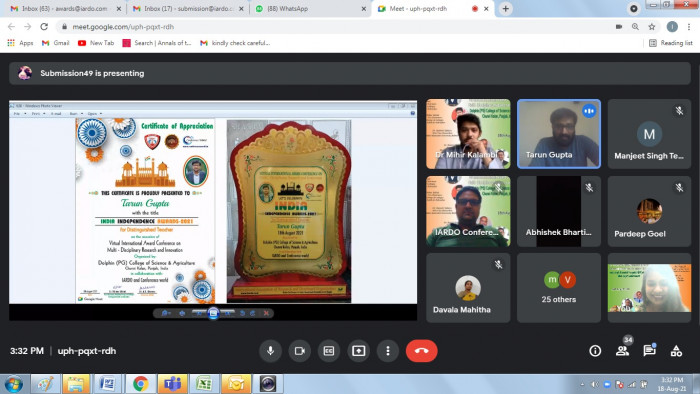Turn on closed captions CC button
This screenshot has height=394, width=700.
tap(329, 351)
